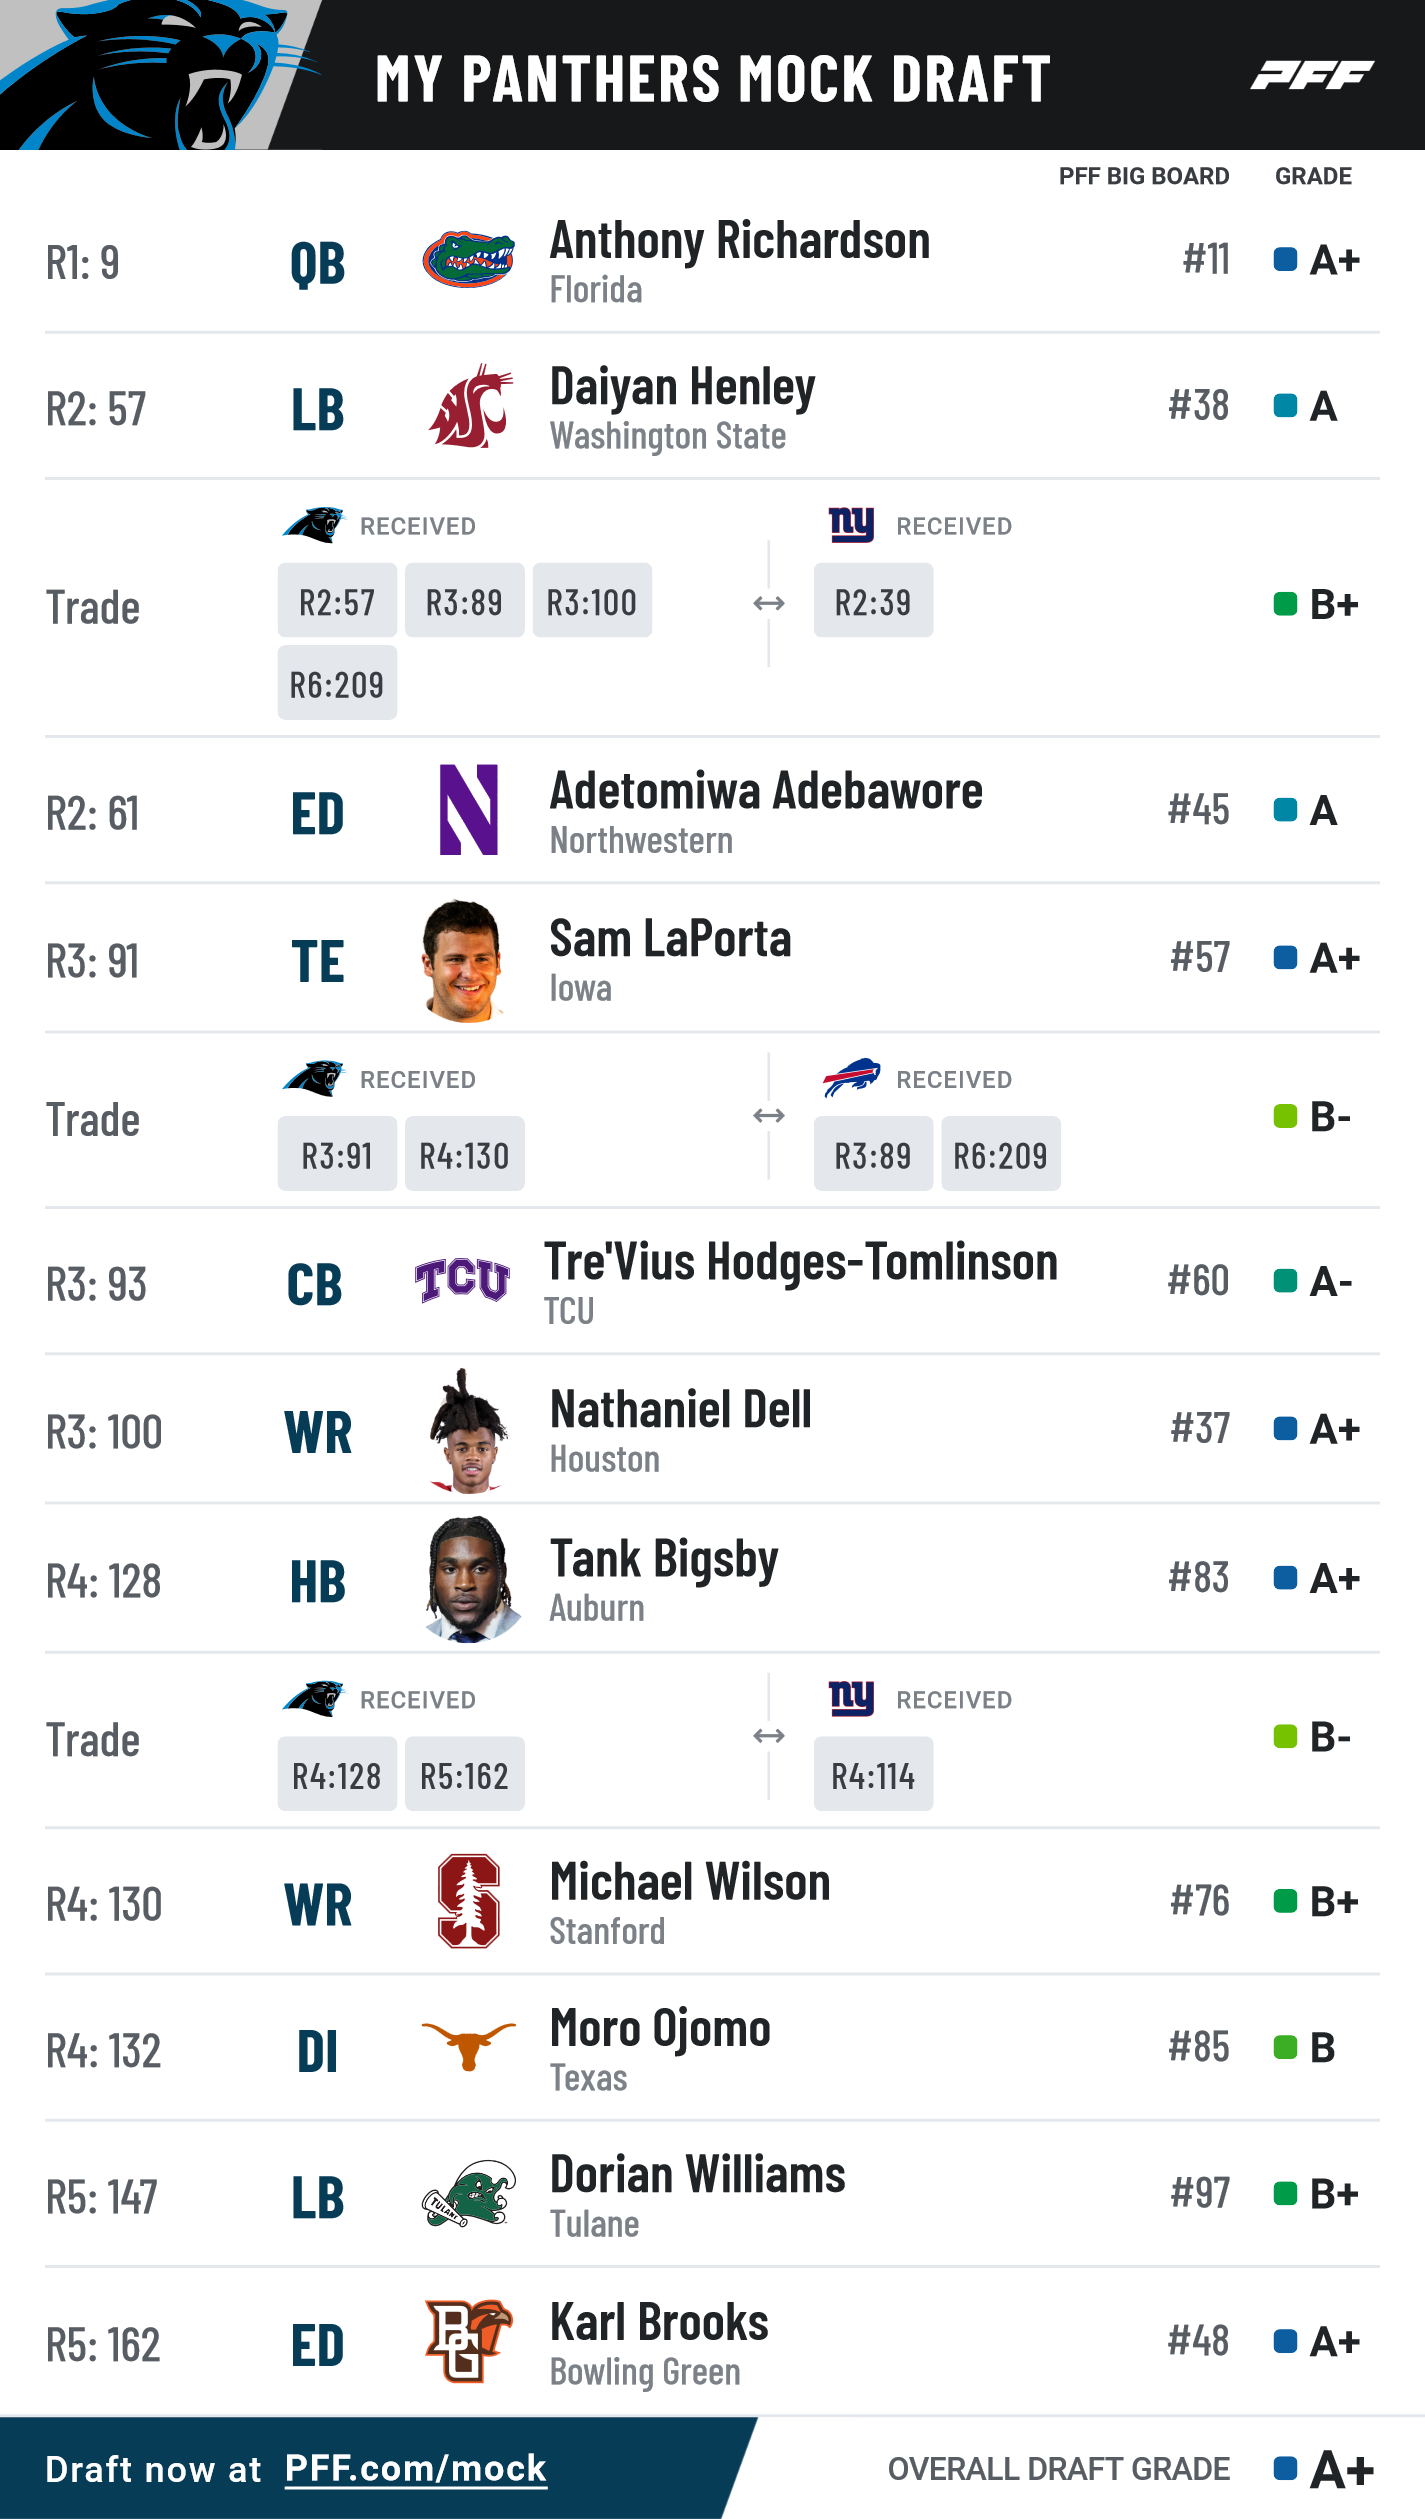Click the PFF logo in header
Image resolution: width=1425 pixels, height=2519 pixels.
click(1312, 75)
